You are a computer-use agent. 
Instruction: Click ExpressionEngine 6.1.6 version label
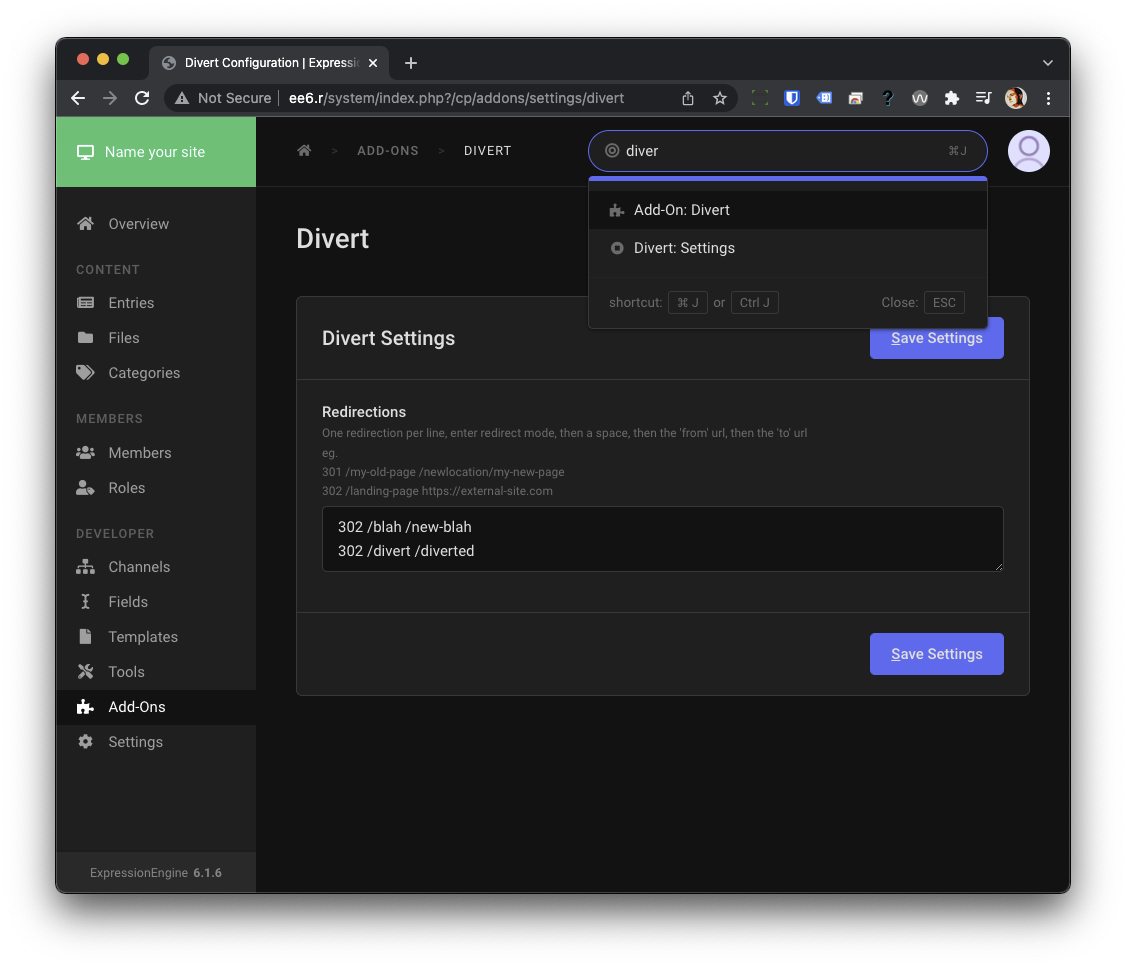click(x=156, y=873)
